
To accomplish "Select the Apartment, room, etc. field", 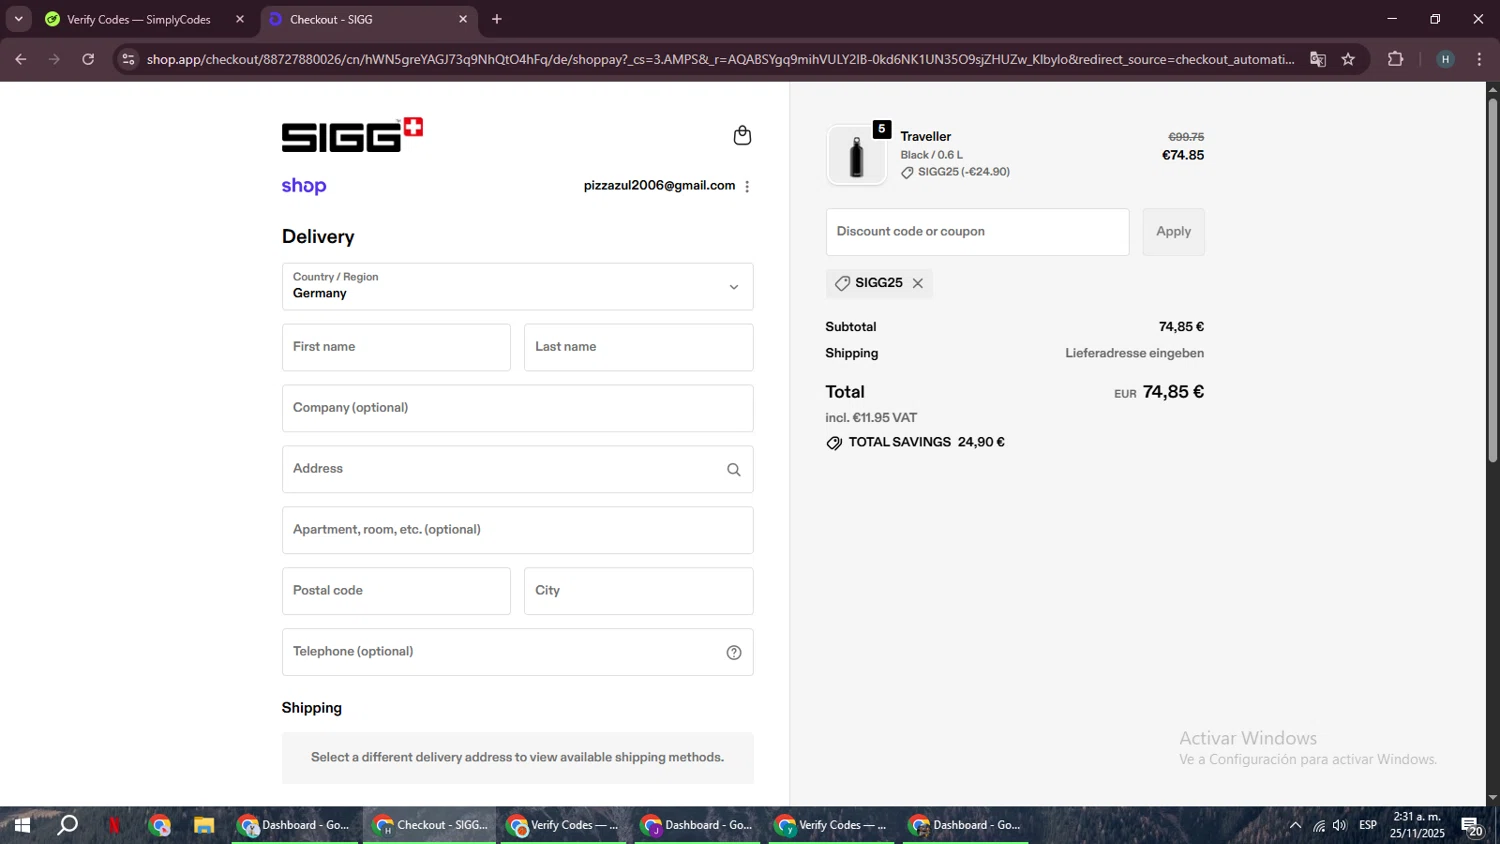I will (517, 530).
